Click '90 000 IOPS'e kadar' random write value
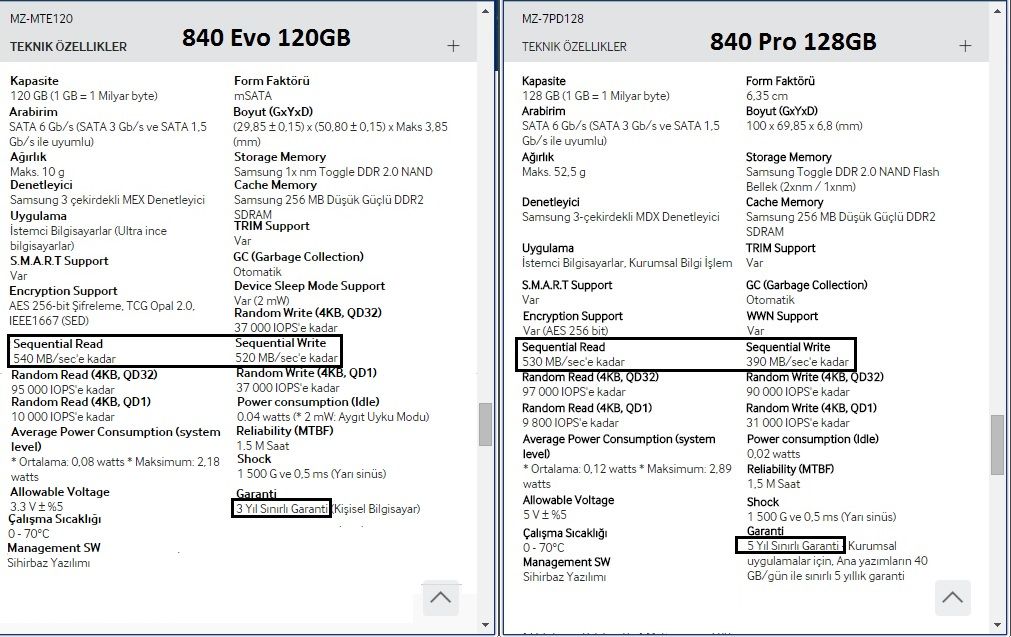The width and height of the screenshot is (1011, 637). click(798, 391)
